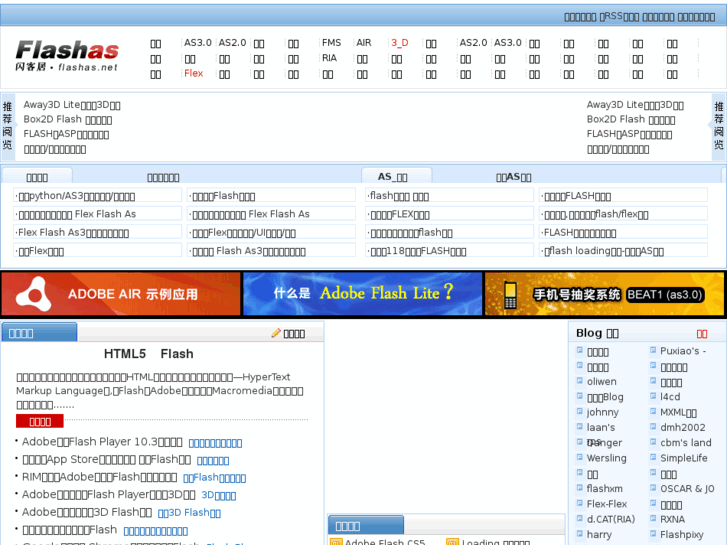
Task: Open johnny's blog link
Action: pyautogui.click(x=602, y=412)
